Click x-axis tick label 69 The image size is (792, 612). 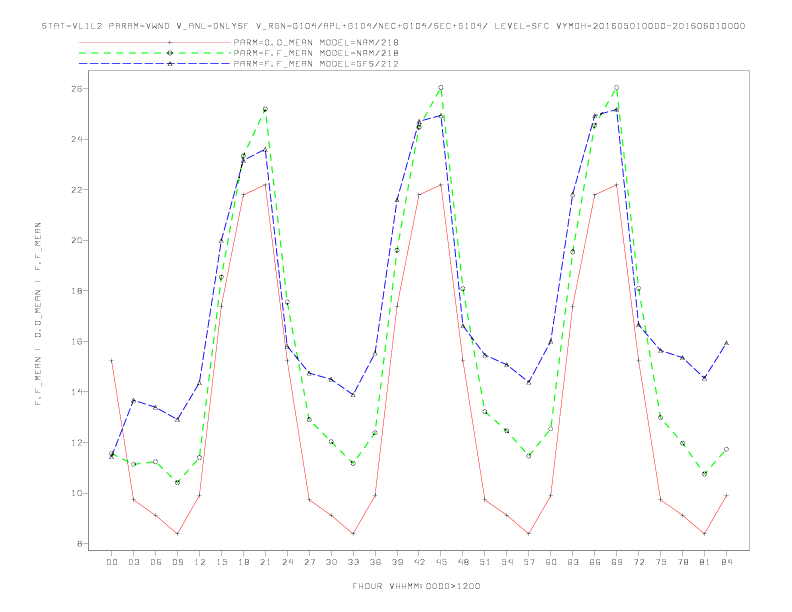(617, 562)
